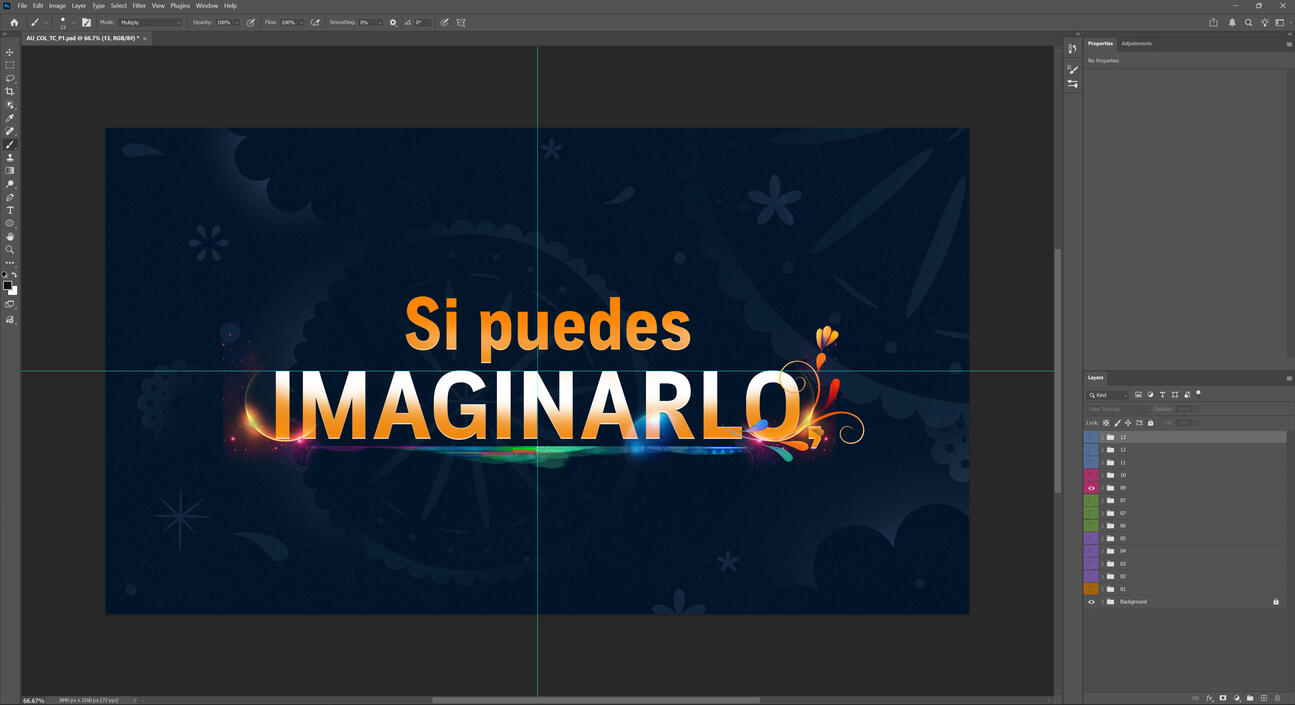Image resolution: width=1295 pixels, height=705 pixels.
Task: Click the 66.67% zoom field in status bar
Action: click(34, 700)
